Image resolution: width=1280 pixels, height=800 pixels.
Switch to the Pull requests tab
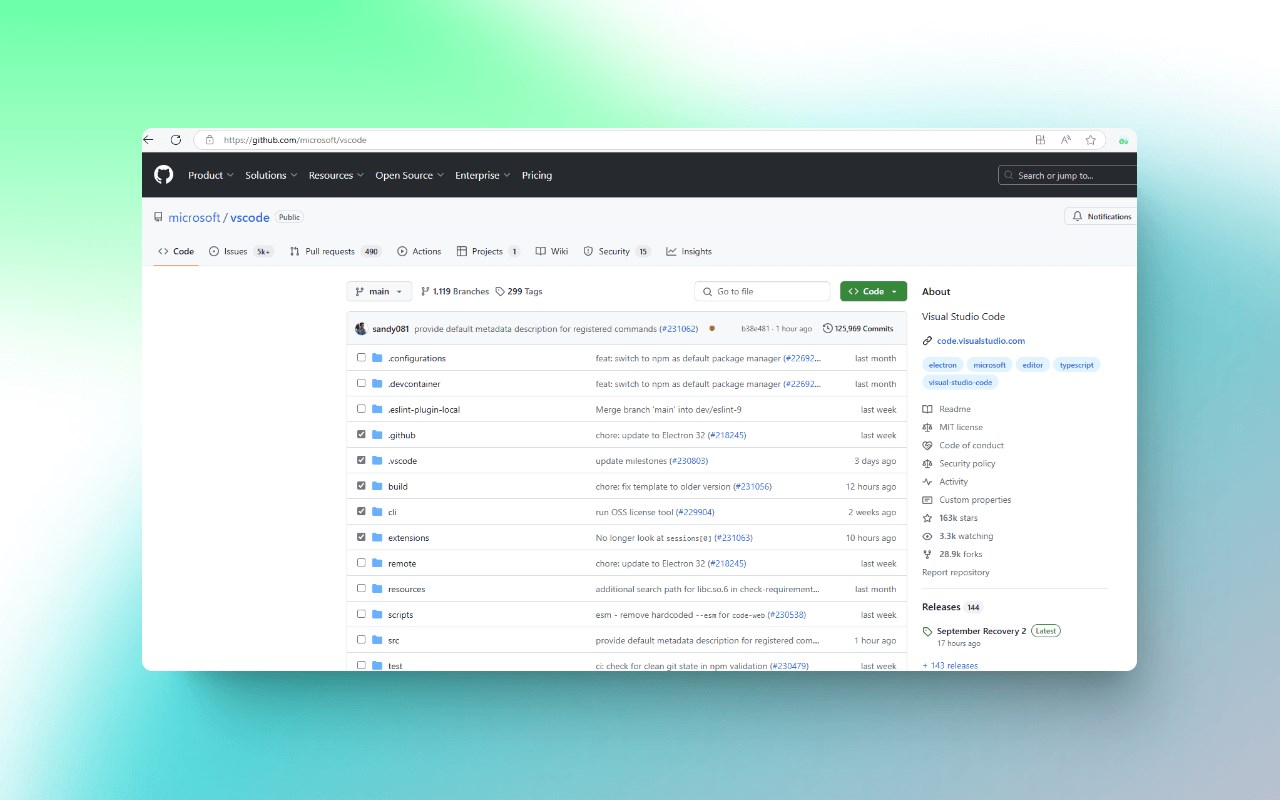click(x=336, y=251)
